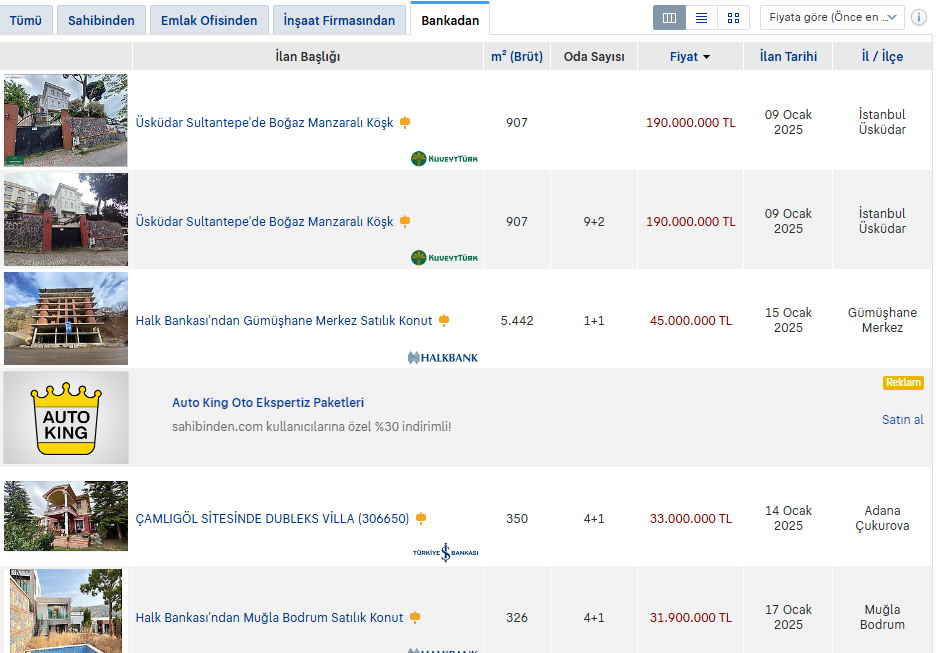Click the info icon beside sort dropdown
Image resolution: width=938 pixels, height=653 pixels.
pyautogui.click(x=918, y=18)
